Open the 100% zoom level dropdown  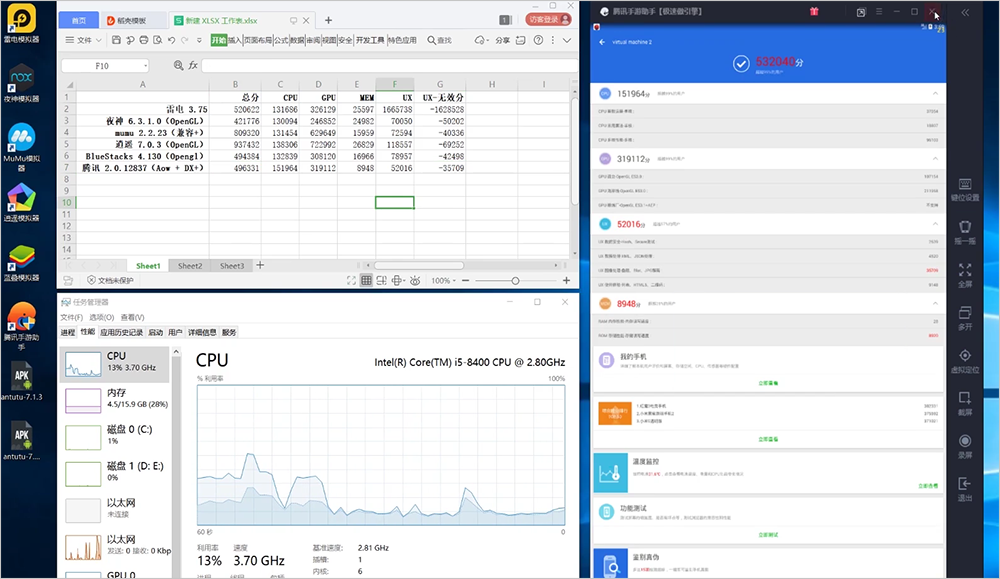(444, 281)
